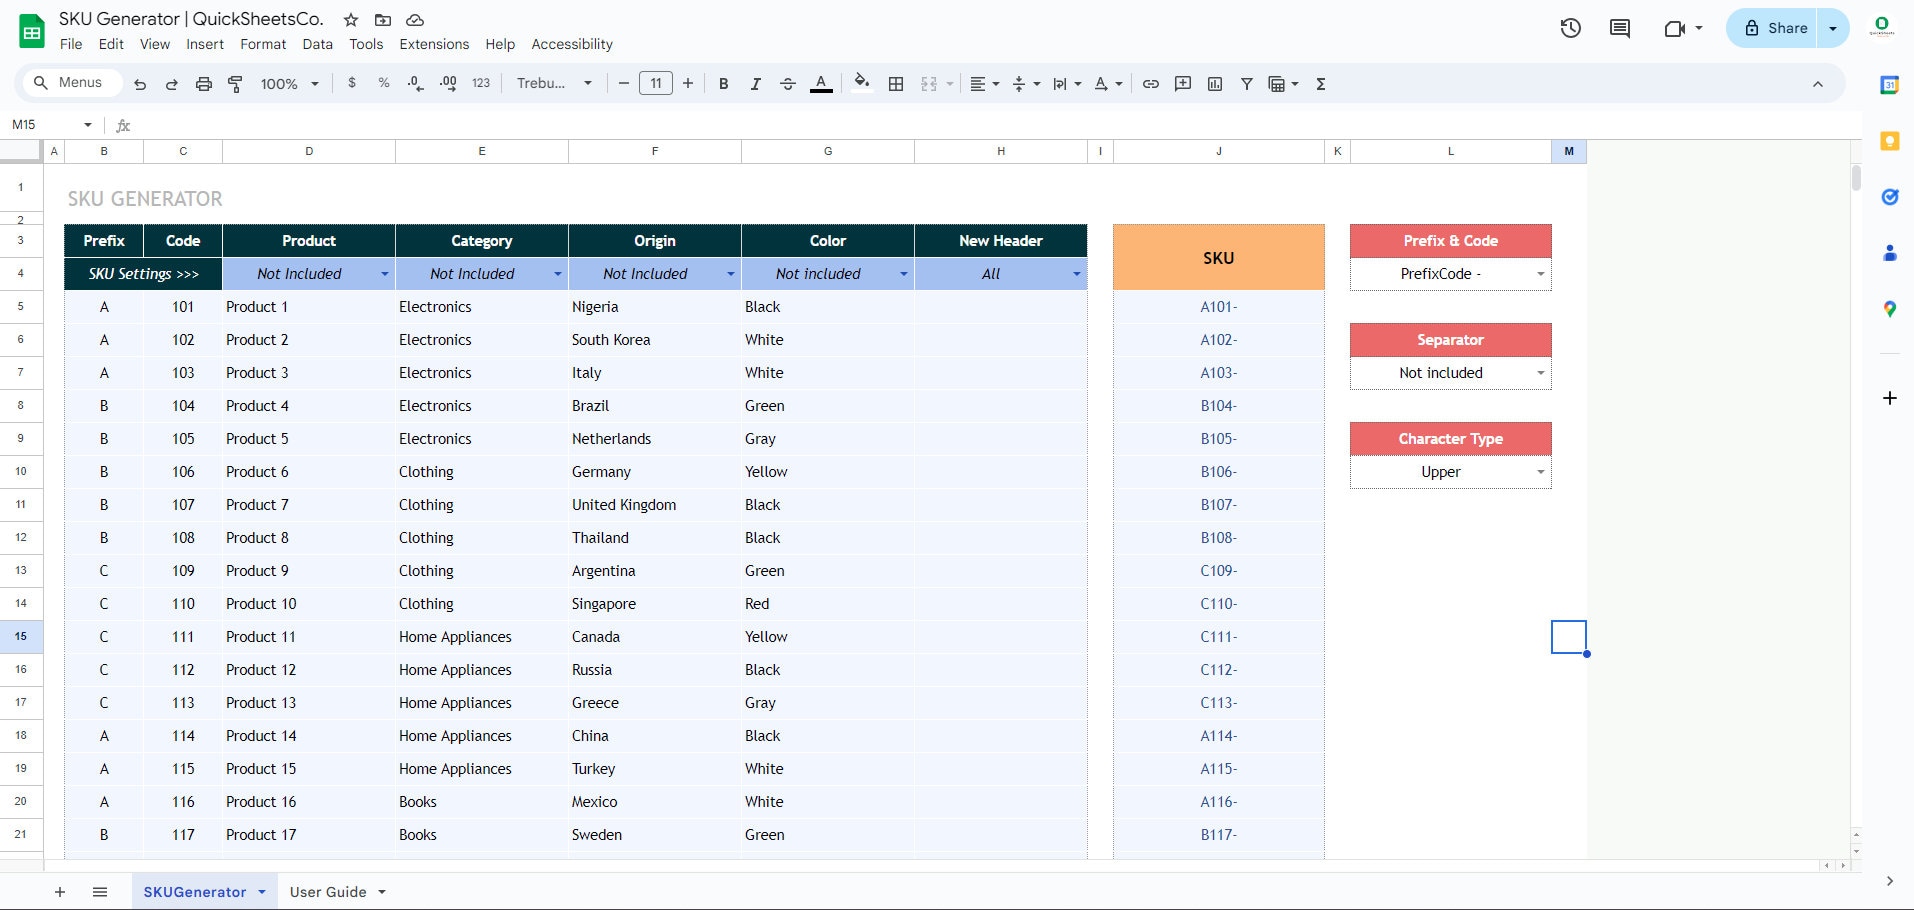Expand the Product column's Not Included dropdown
The width and height of the screenshot is (1914, 910).
[383, 273]
